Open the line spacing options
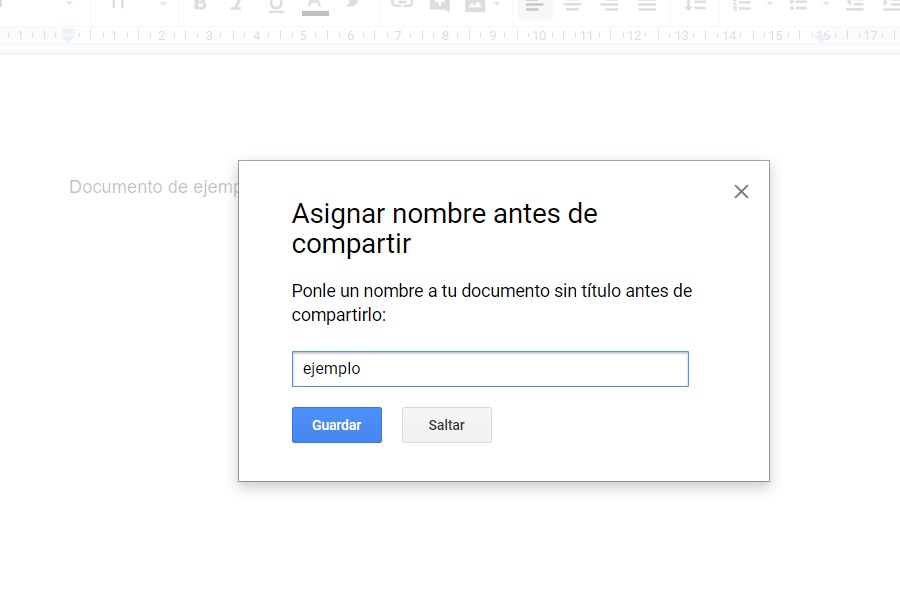Screen dimensions: 900x591 tap(695, 6)
